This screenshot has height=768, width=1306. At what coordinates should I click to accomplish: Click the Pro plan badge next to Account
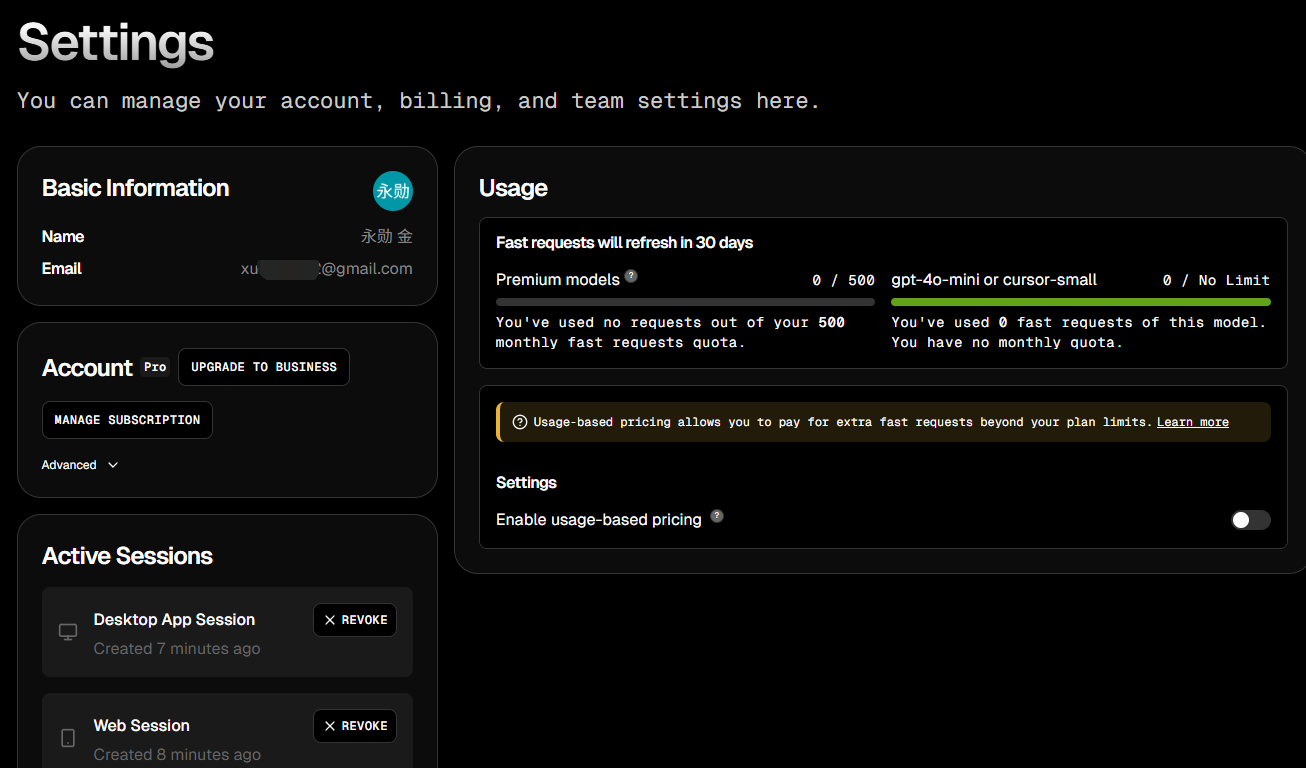tap(155, 367)
